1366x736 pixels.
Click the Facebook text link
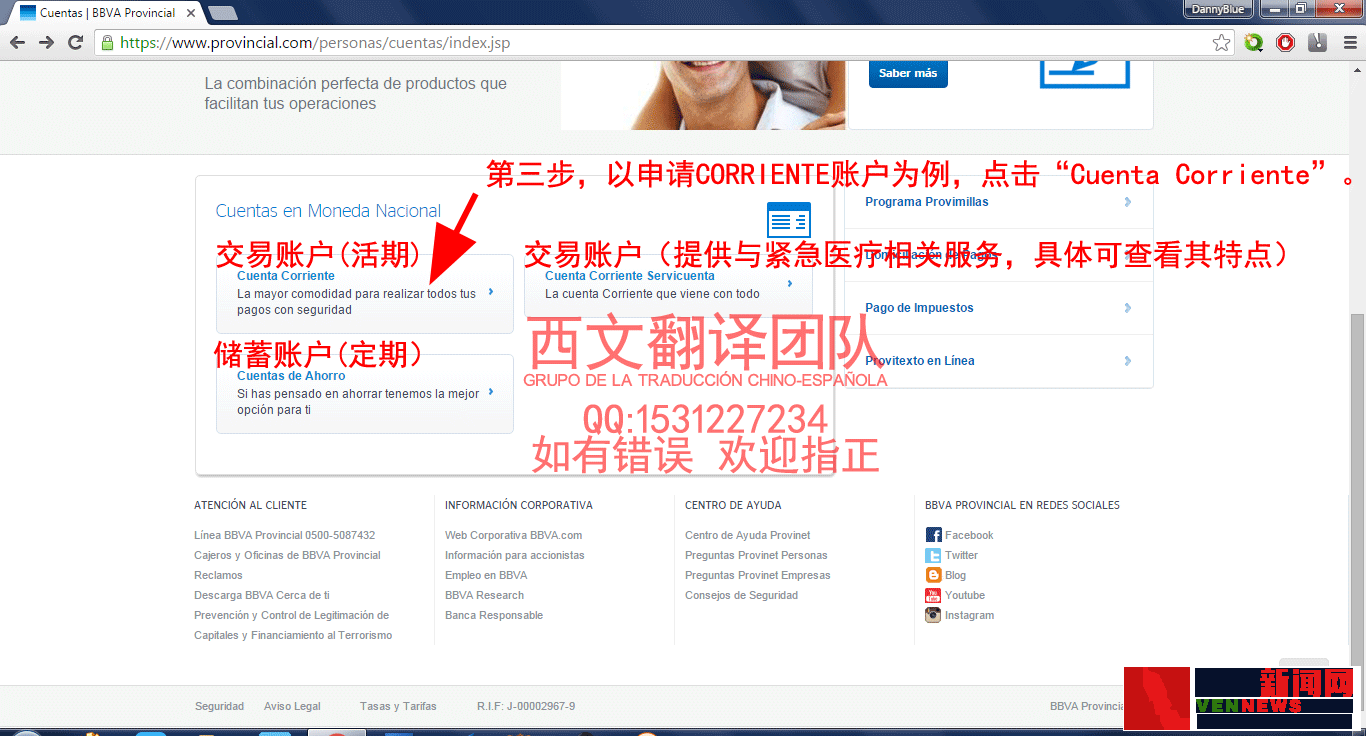click(x=969, y=535)
